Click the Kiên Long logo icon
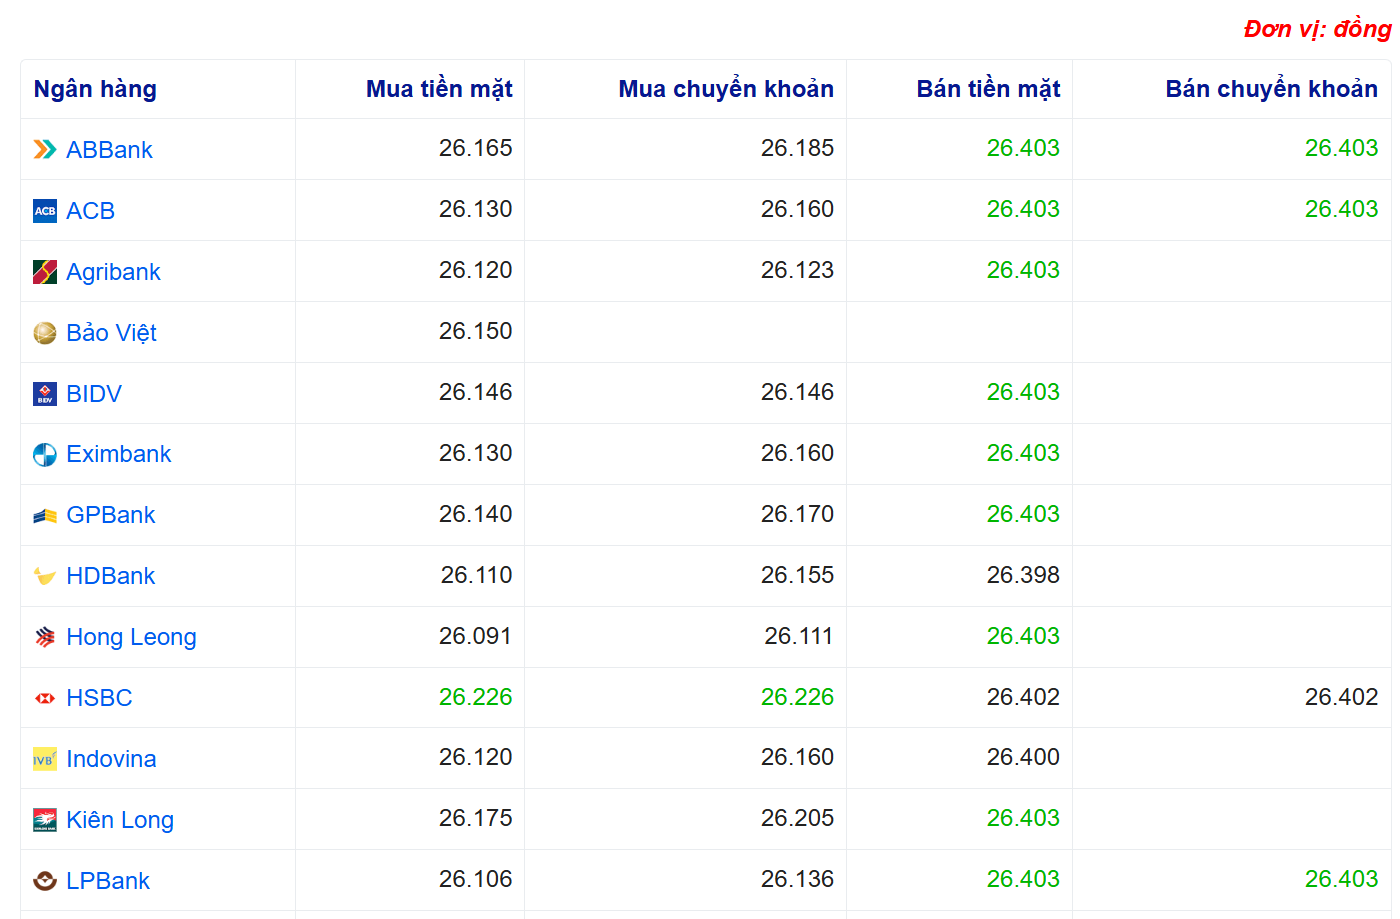The image size is (1400, 919). coord(45,820)
